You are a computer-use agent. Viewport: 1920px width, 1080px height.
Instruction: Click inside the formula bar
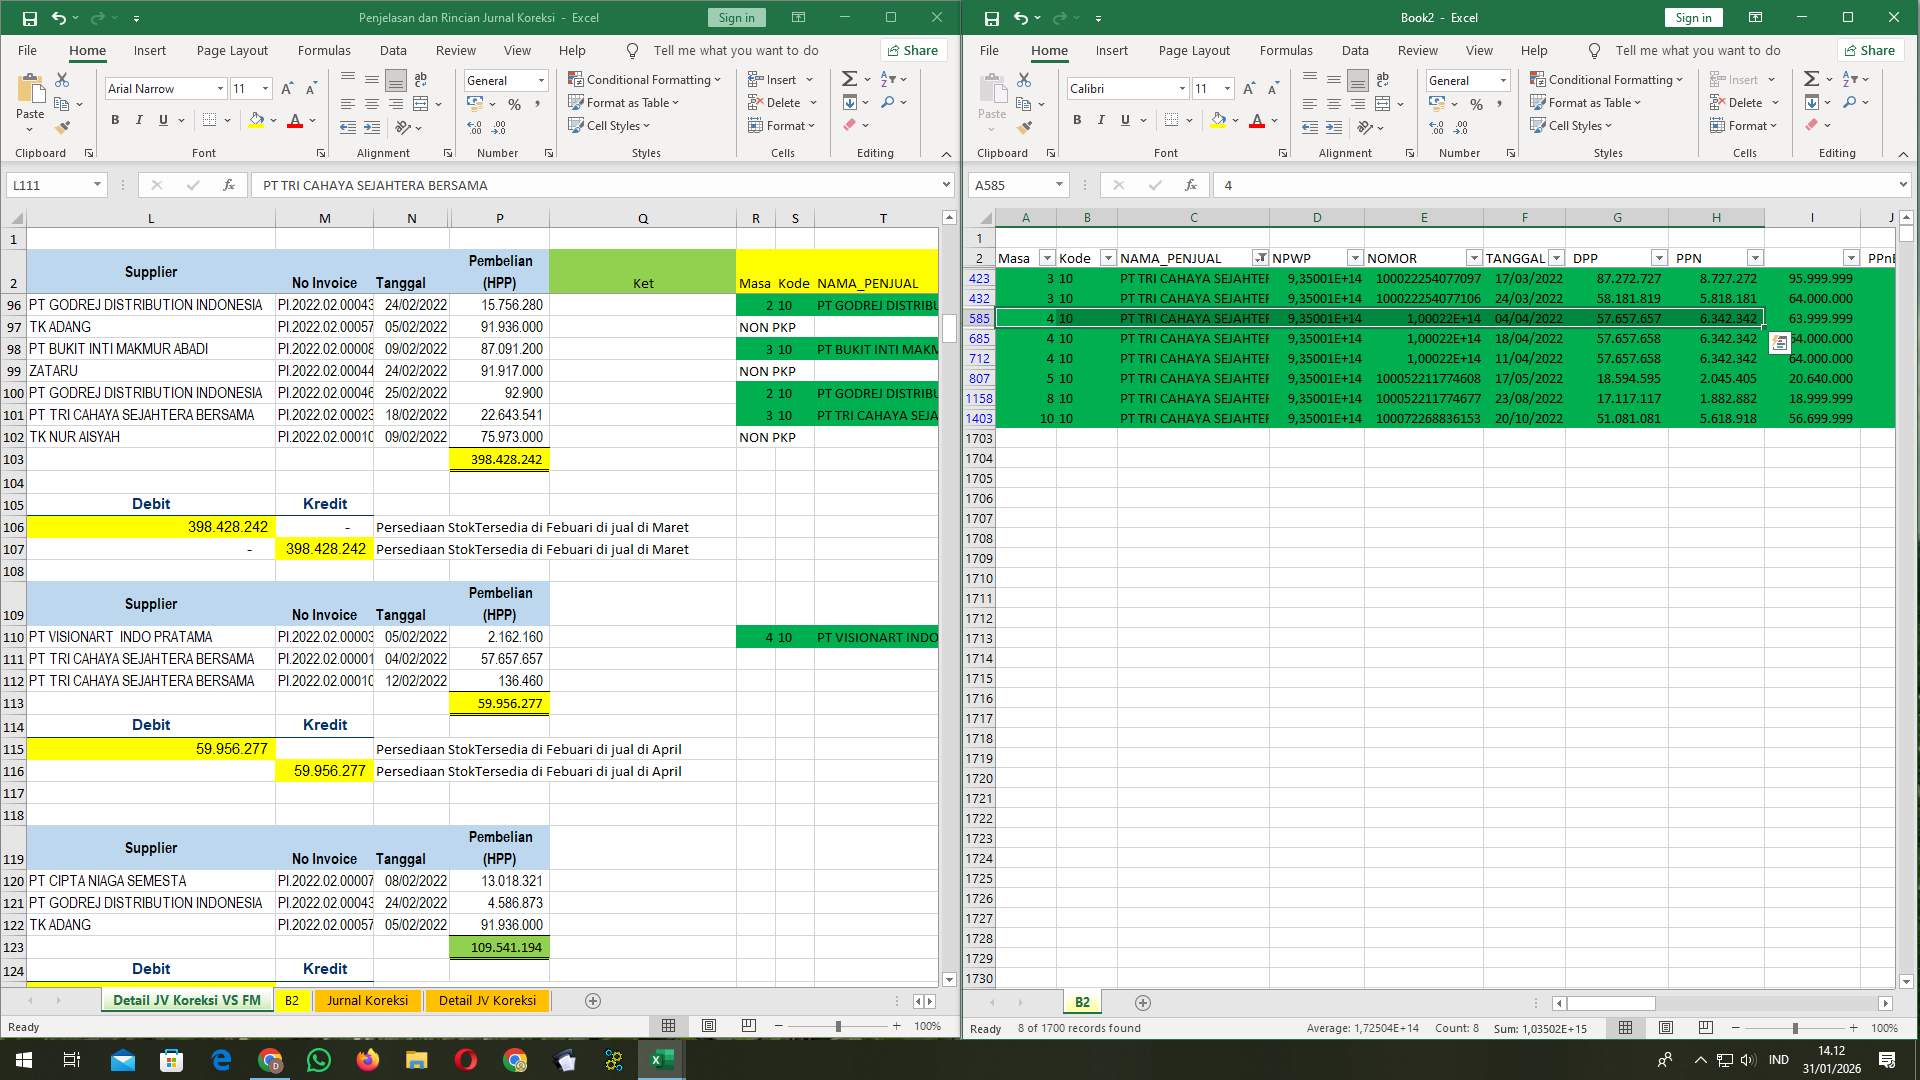600,185
